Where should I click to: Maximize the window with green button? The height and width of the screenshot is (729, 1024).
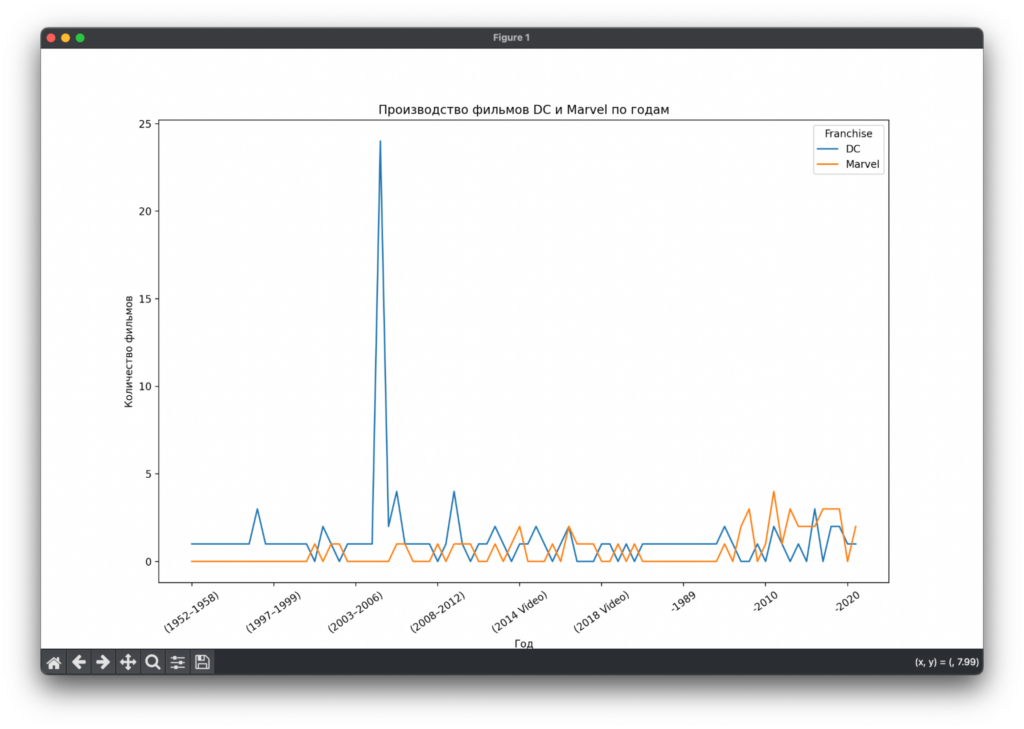[x=81, y=38]
